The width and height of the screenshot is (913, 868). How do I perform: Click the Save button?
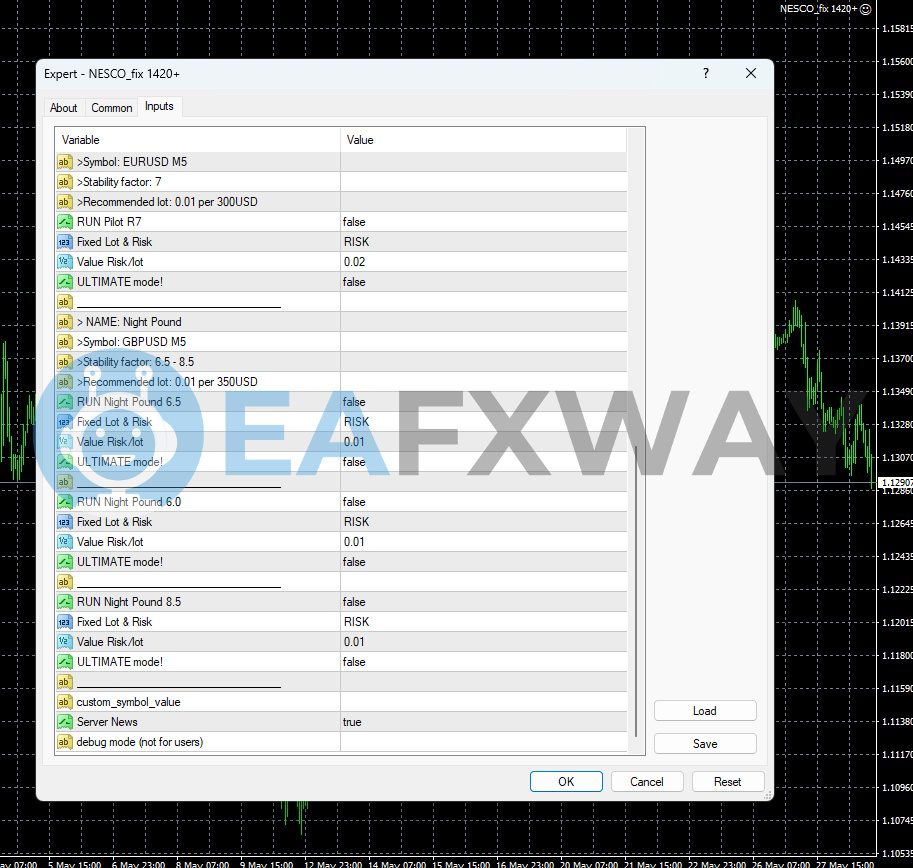pos(705,744)
